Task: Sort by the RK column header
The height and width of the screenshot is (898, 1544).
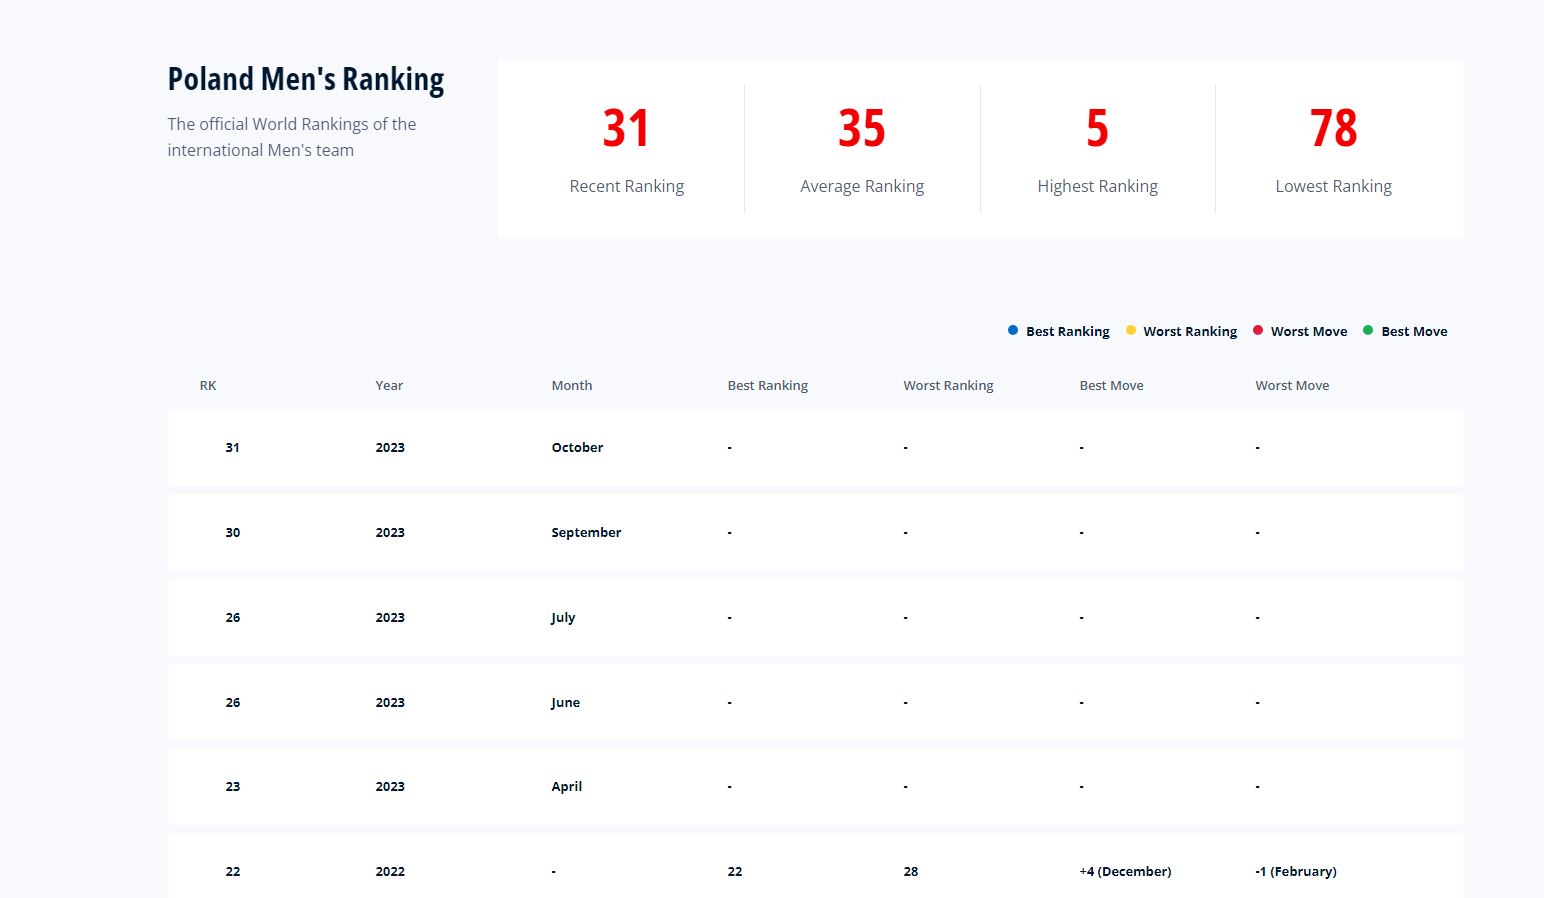Action: [x=208, y=385]
